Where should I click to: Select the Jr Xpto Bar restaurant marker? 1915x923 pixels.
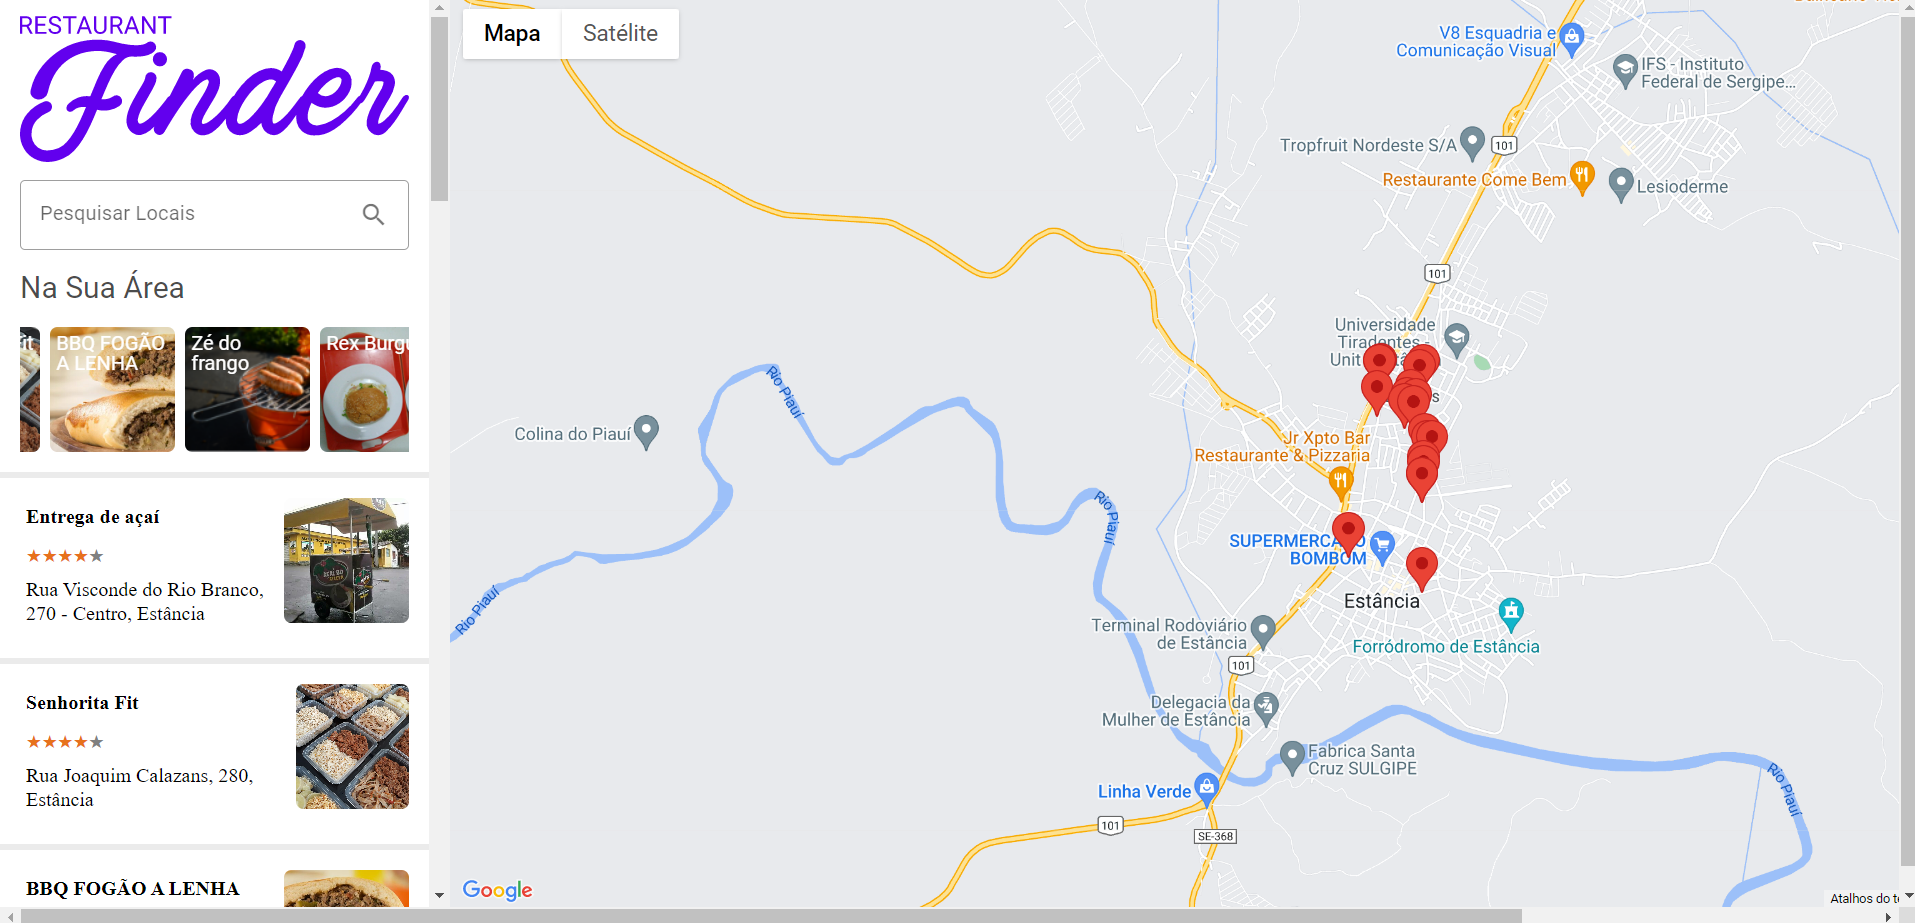pyautogui.click(x=1341, y=484)
